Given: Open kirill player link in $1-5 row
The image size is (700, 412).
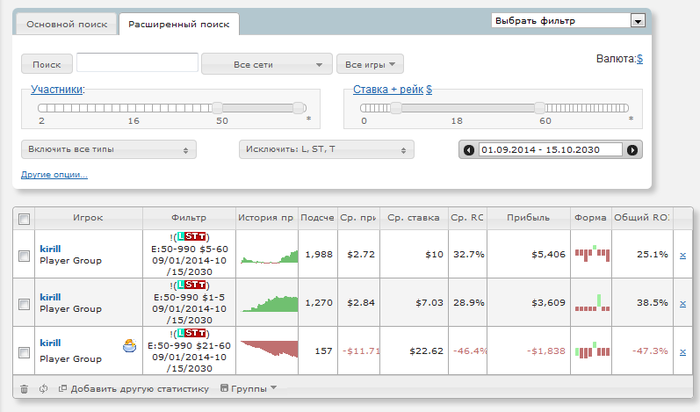Looking at the screenshot, I should [x=50, y=297].
